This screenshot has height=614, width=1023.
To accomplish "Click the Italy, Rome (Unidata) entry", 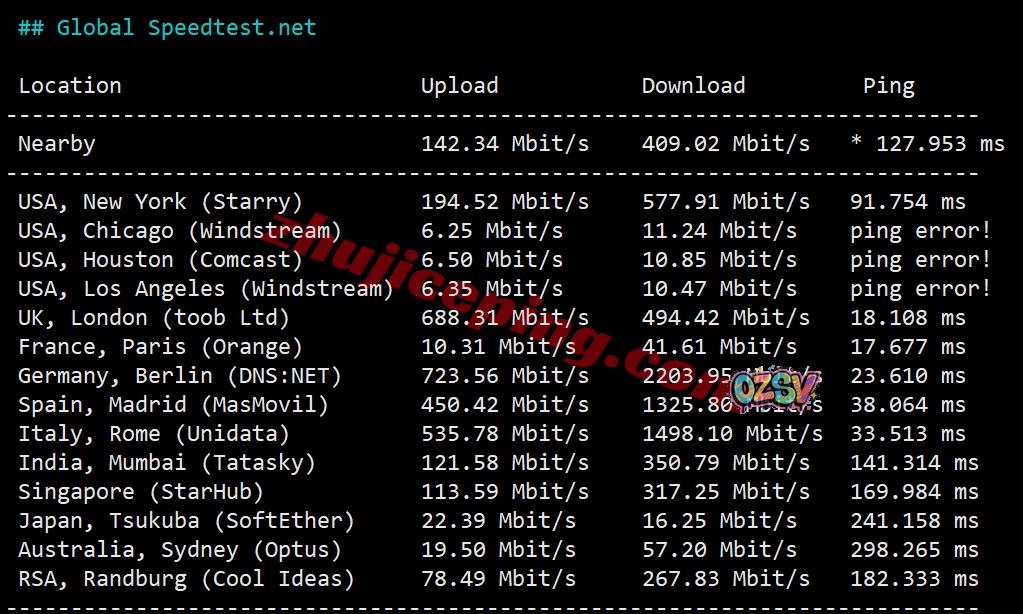I will tap(154, 434).
